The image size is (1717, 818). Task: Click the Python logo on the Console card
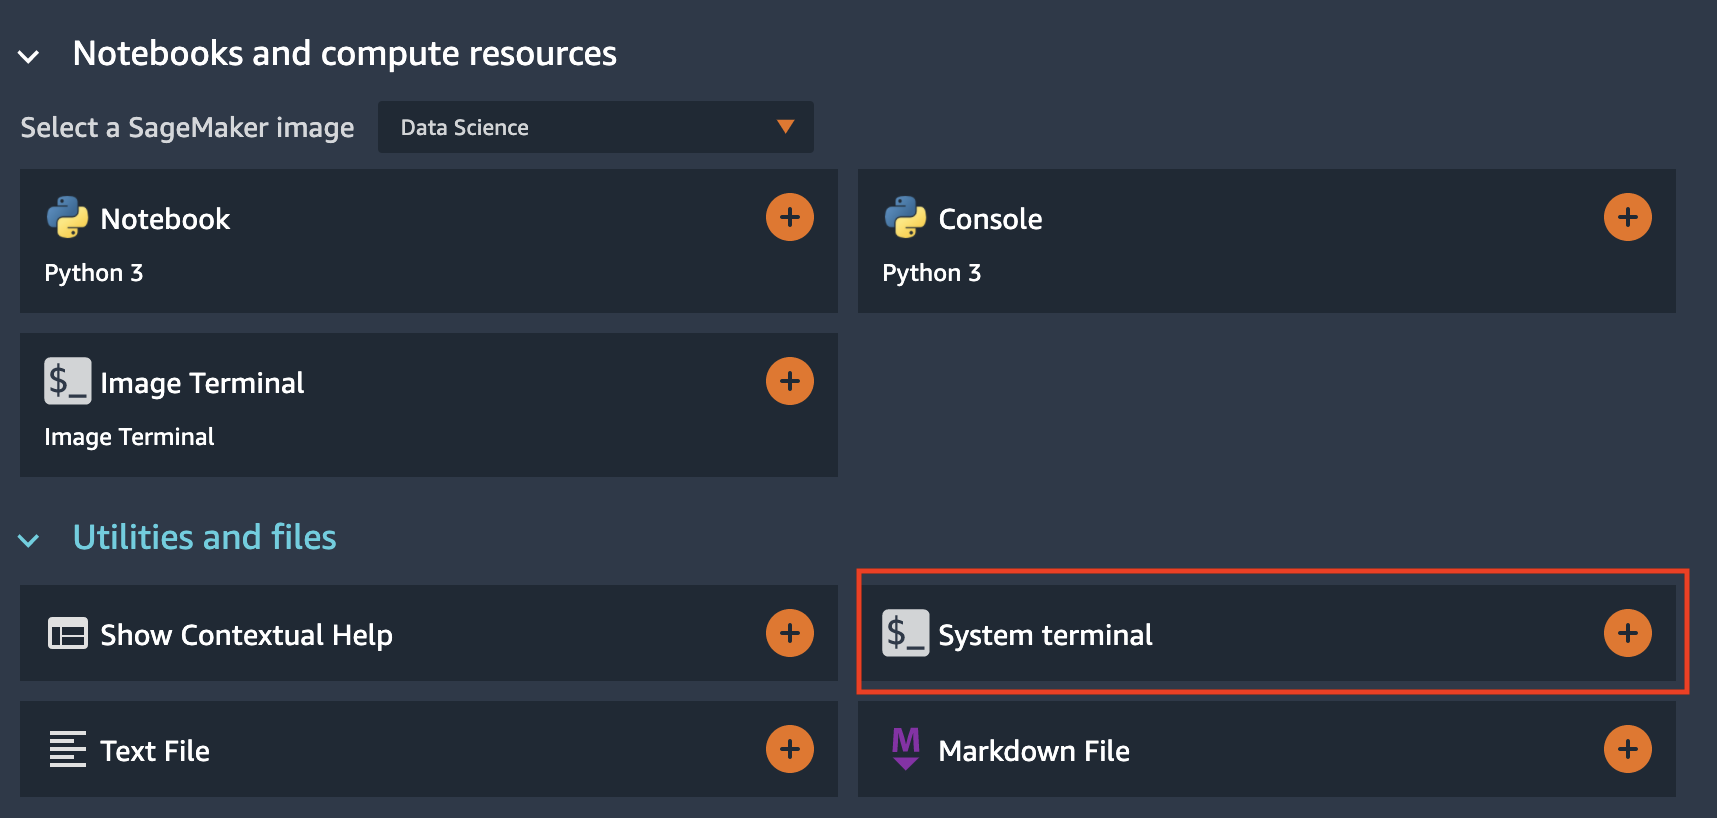tap(906, 217)
